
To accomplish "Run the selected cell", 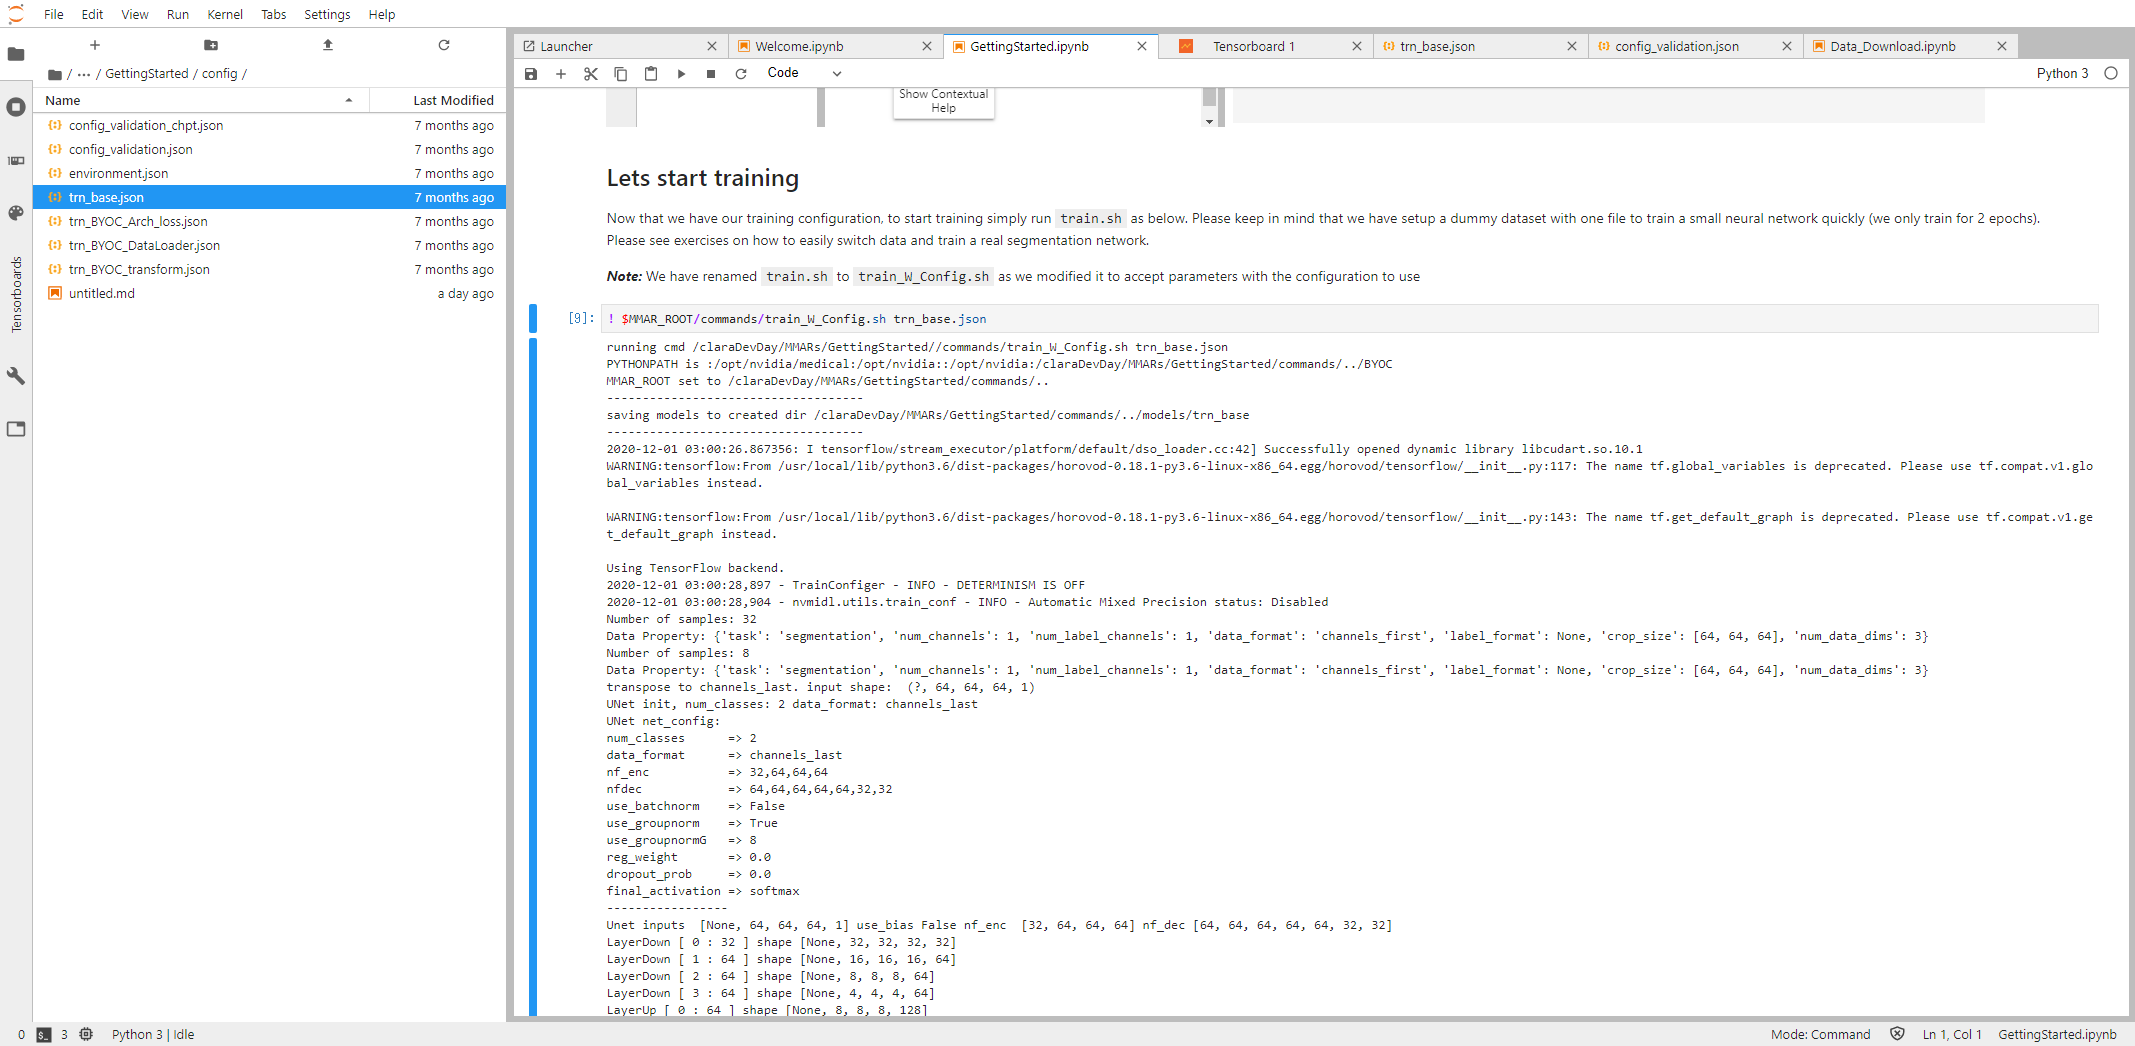I will point(681,74).
